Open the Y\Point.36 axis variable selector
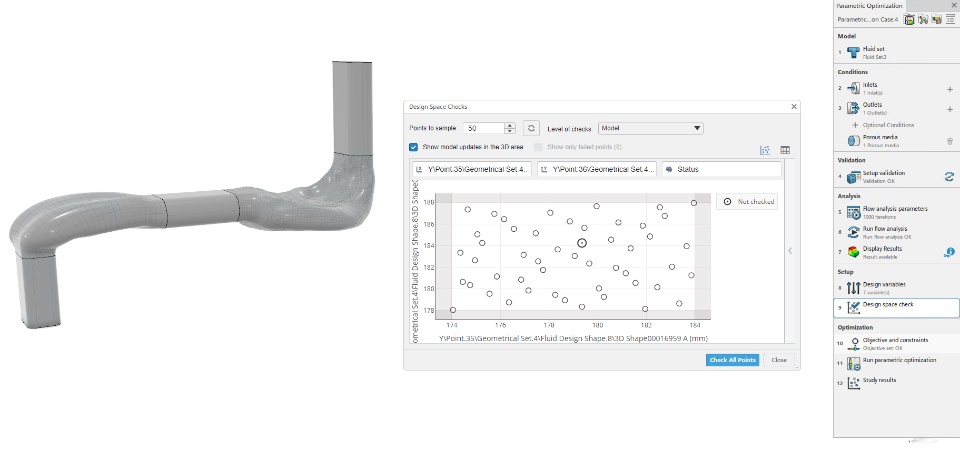Screen dimensions: 960x463 (597, 169)
